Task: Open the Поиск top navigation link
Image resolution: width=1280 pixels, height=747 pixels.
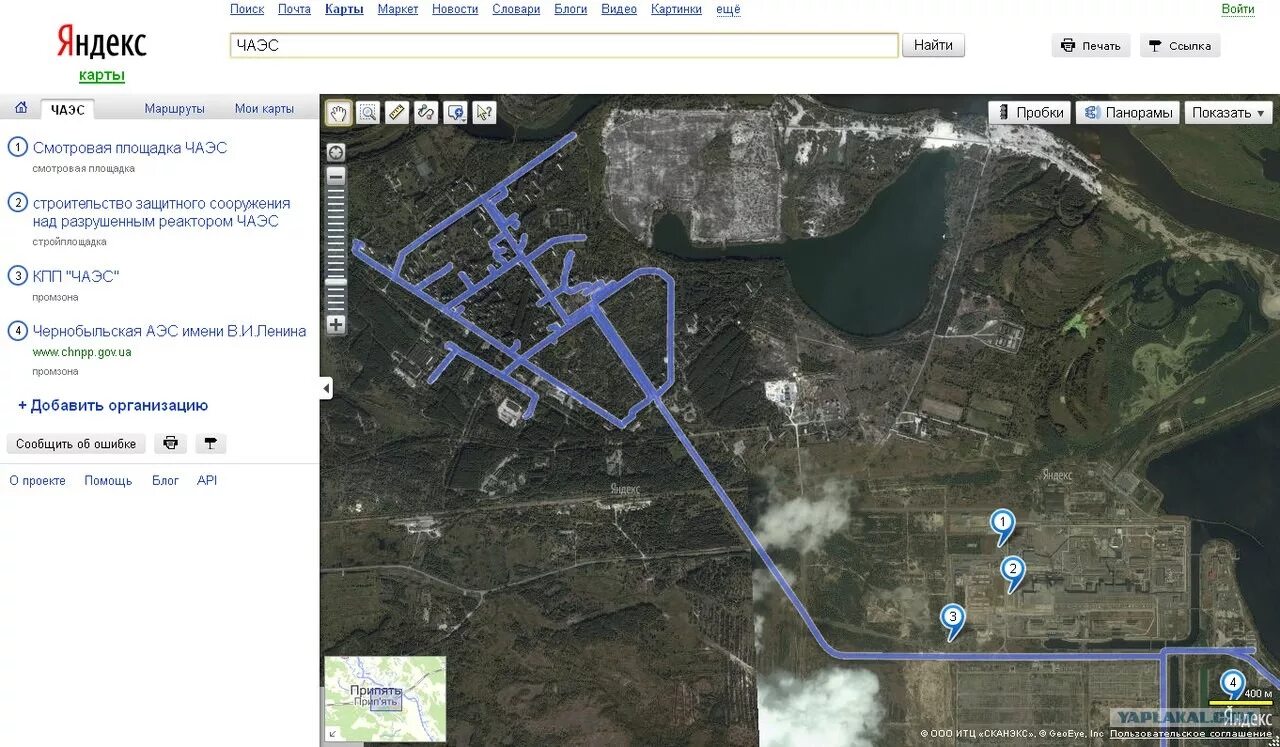Action: point(247,9)
